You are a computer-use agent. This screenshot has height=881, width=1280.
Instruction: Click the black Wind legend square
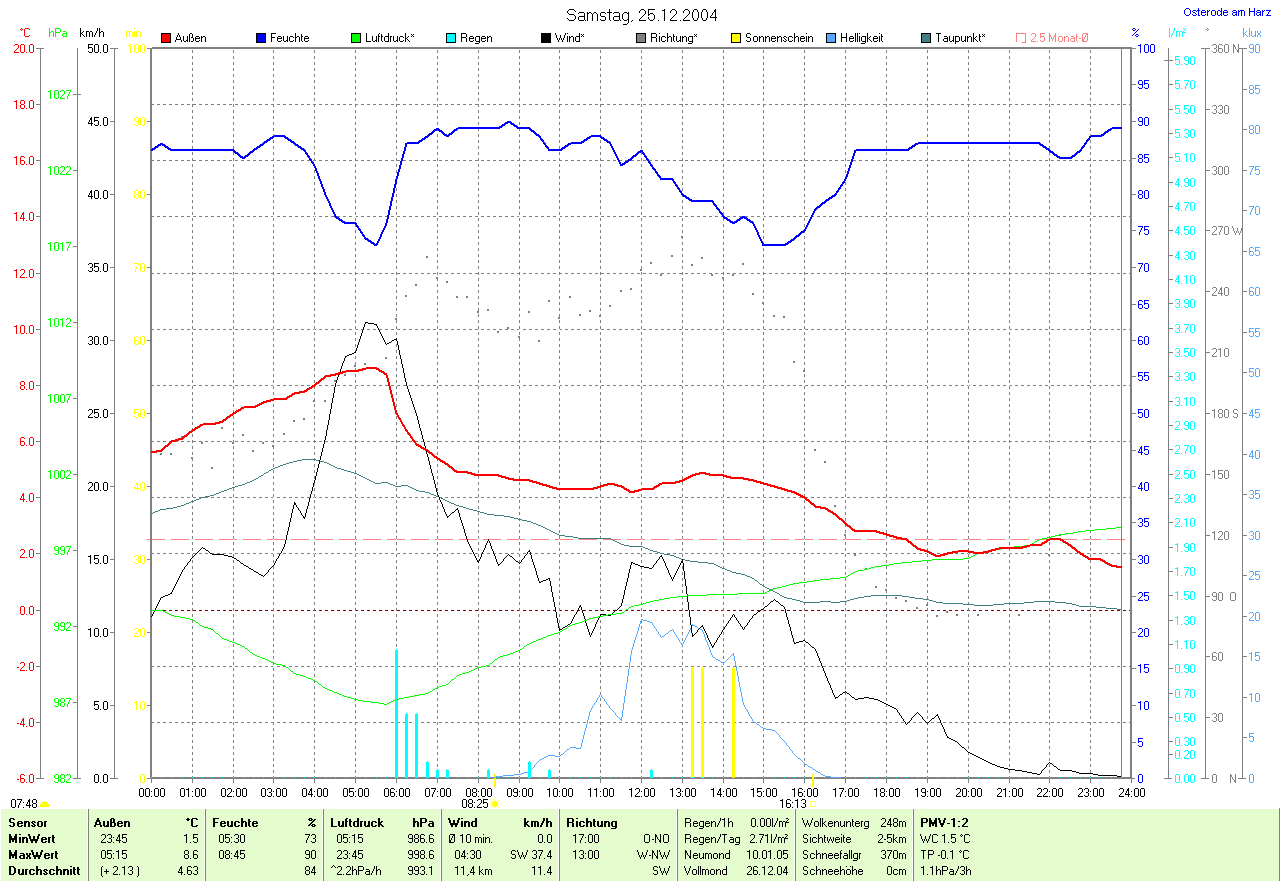[546, 38]
